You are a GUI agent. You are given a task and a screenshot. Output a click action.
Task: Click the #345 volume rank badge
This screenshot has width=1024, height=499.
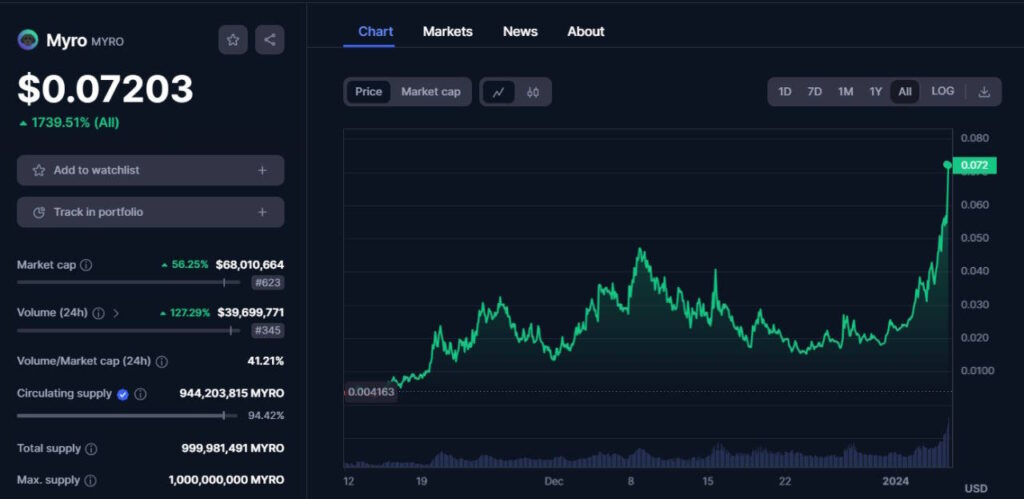click(x=268, y=330)
